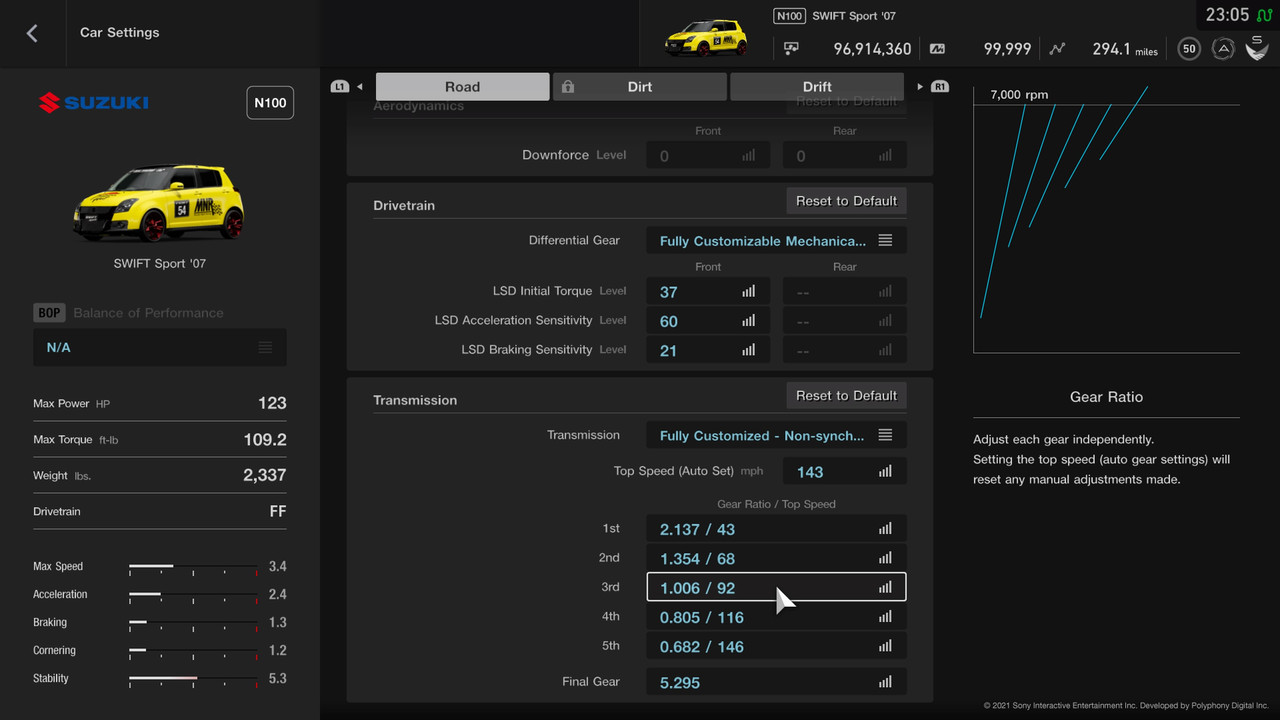Viewport: 1280px width, 720px height.
Task: Adjust the rear Downforce level value
Action: [x=845, y=156]
